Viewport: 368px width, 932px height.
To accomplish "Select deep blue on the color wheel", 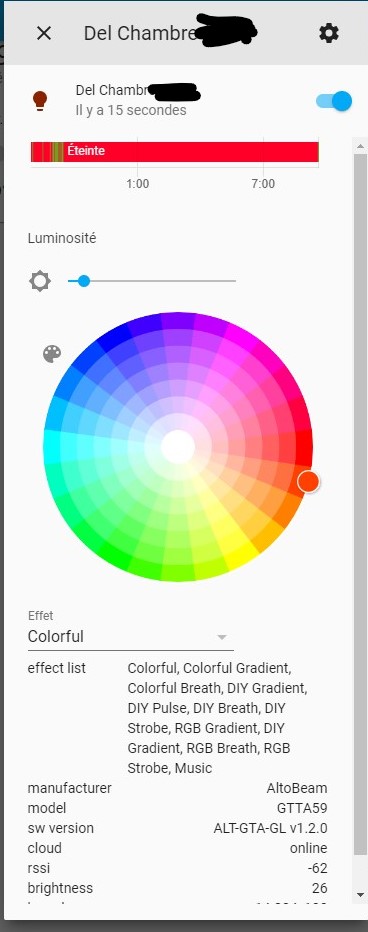I will point(114,338).
